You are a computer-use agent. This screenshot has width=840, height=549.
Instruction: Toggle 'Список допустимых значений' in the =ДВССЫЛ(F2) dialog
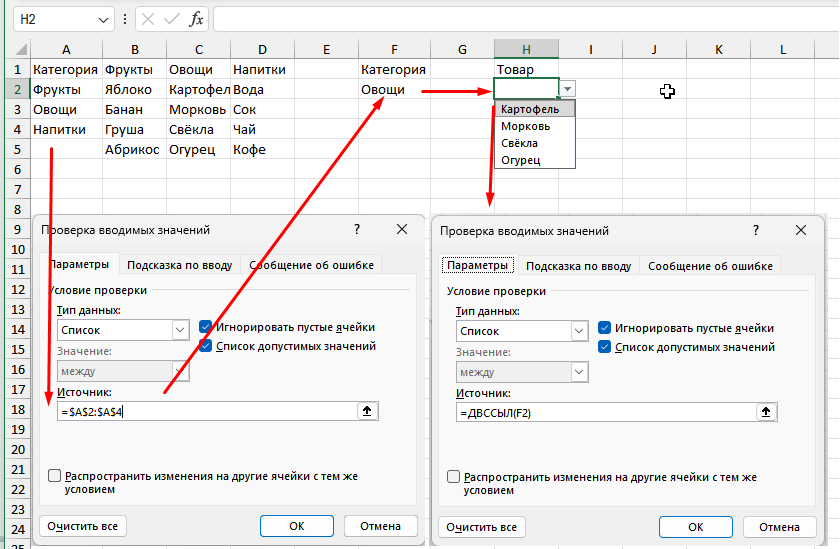pyautogui.click(x=604, y=347)
